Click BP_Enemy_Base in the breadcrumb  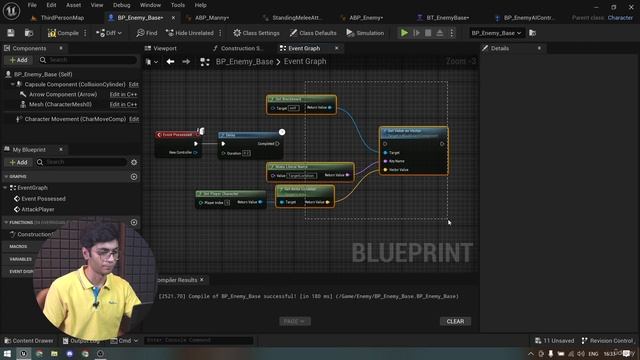pos(244,62)
